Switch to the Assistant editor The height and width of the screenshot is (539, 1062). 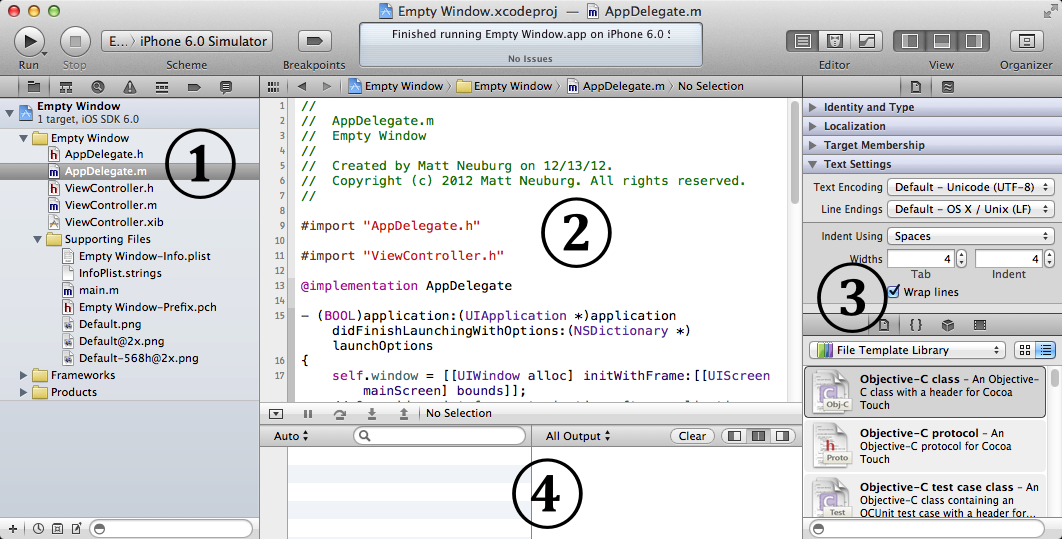(835, 41)
